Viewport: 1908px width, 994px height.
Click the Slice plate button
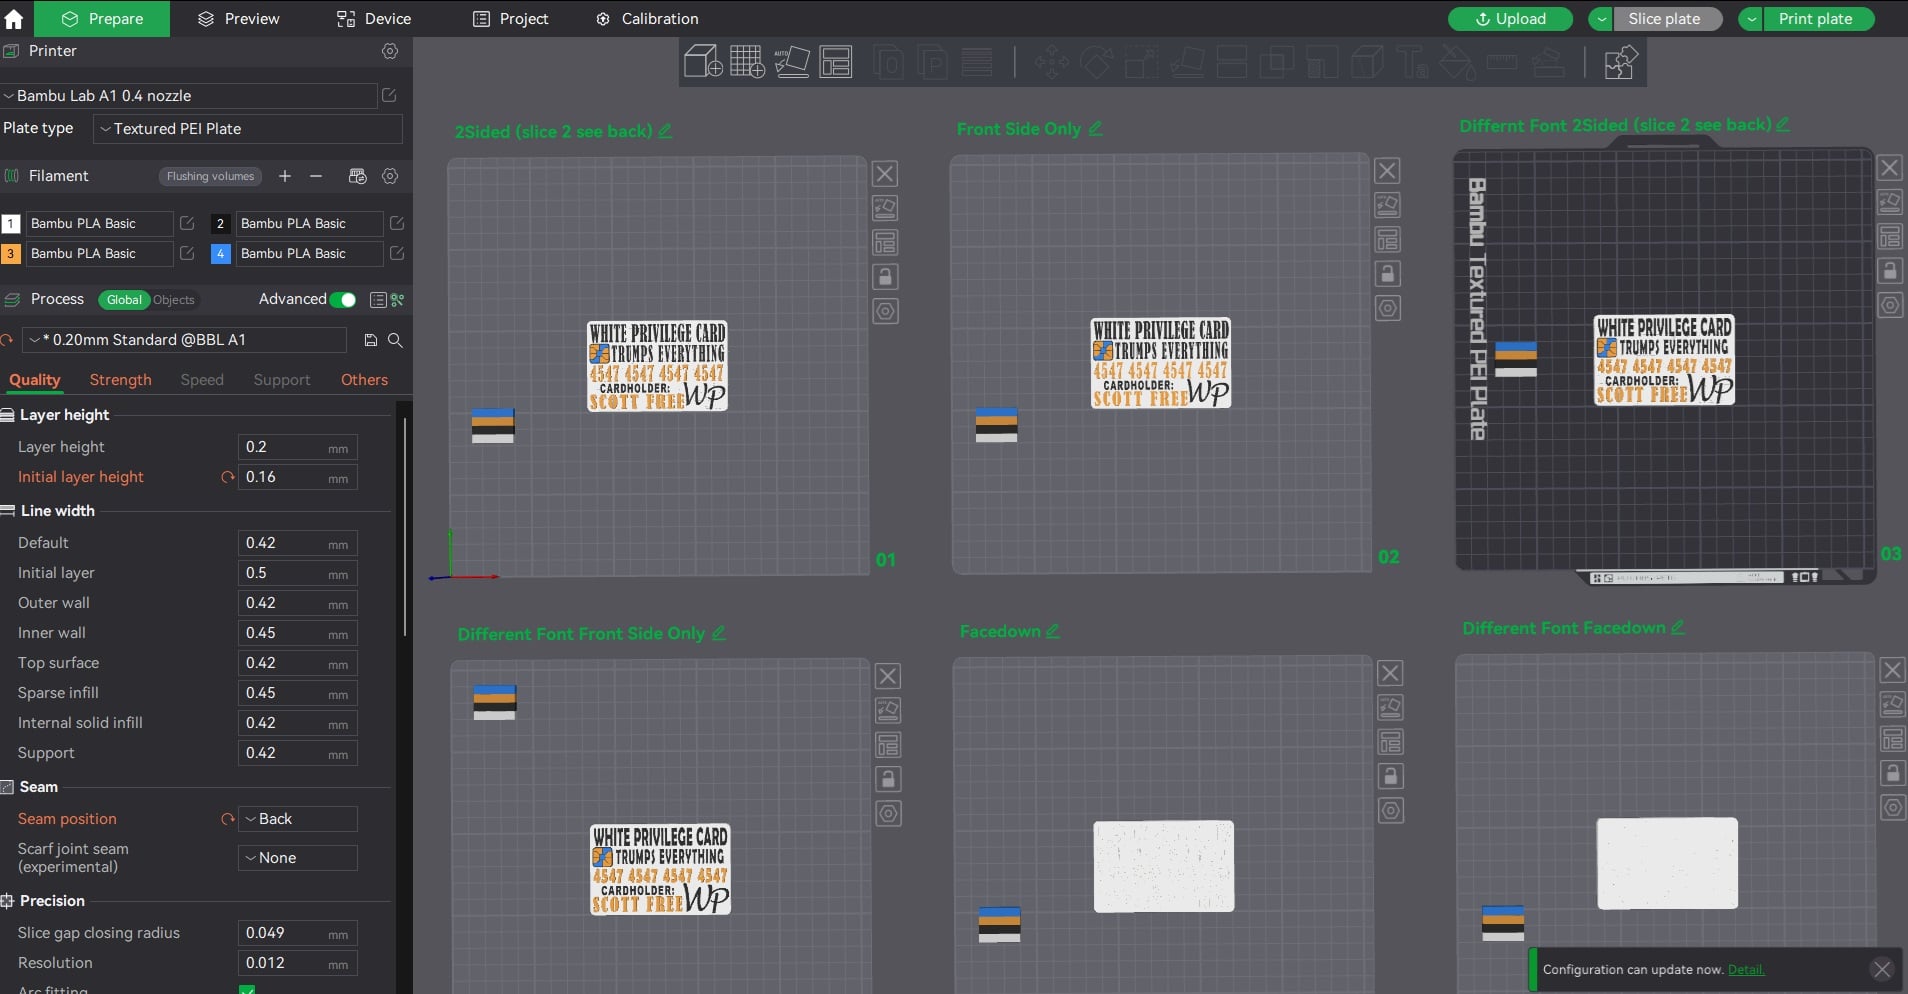point(1668,19)
